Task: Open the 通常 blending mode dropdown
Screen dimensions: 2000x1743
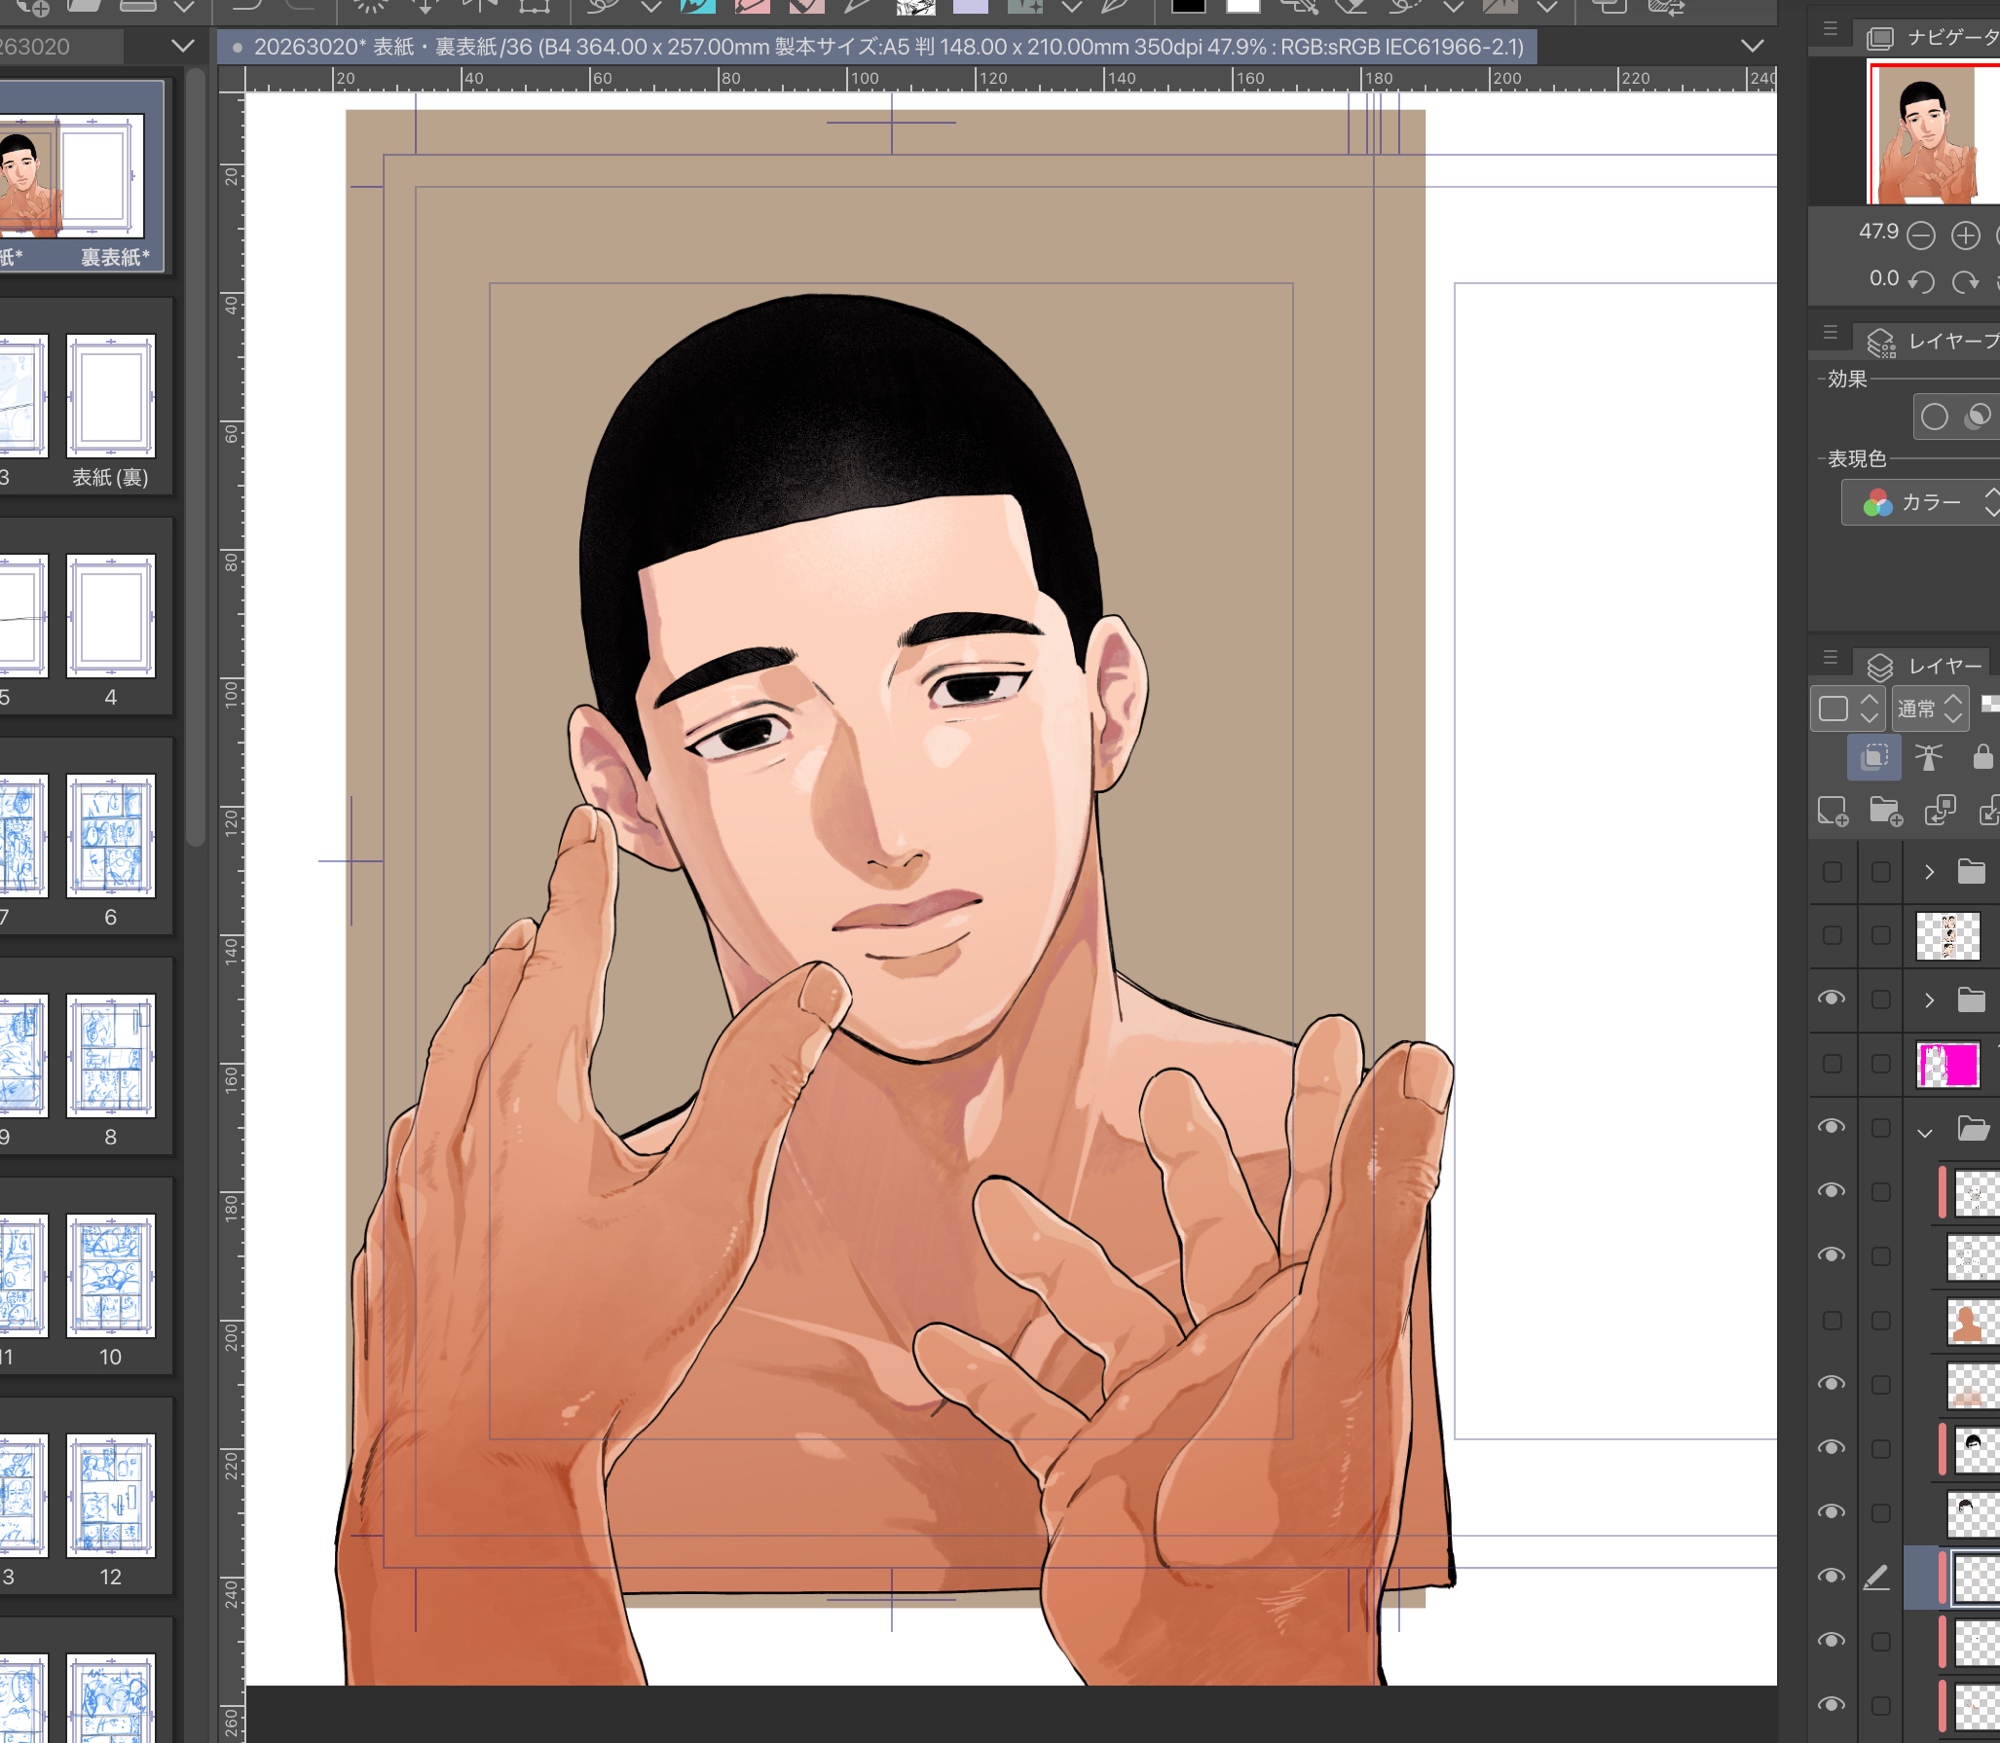Action: click(1930, 708)
